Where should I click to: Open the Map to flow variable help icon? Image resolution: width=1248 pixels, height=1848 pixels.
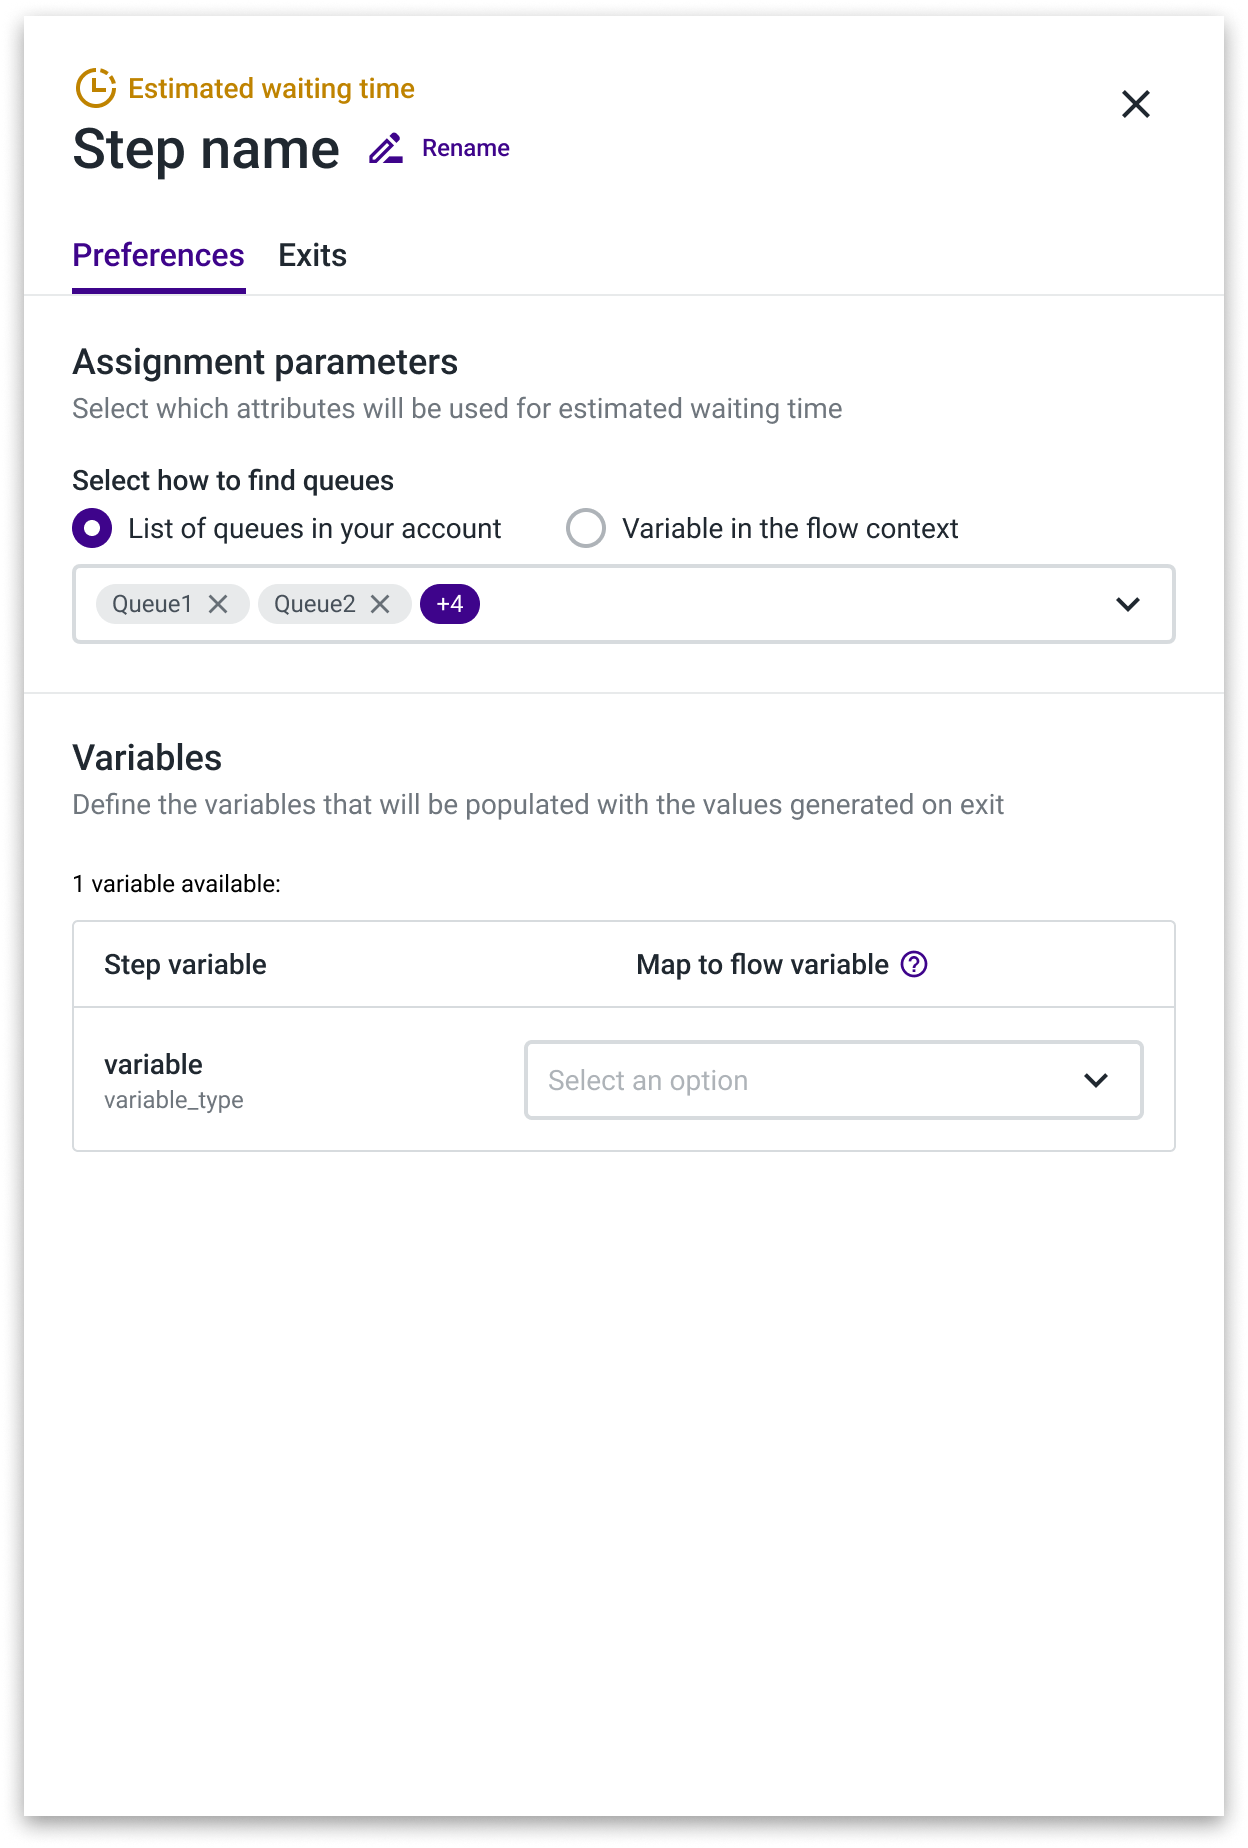(x=914, y=964)
